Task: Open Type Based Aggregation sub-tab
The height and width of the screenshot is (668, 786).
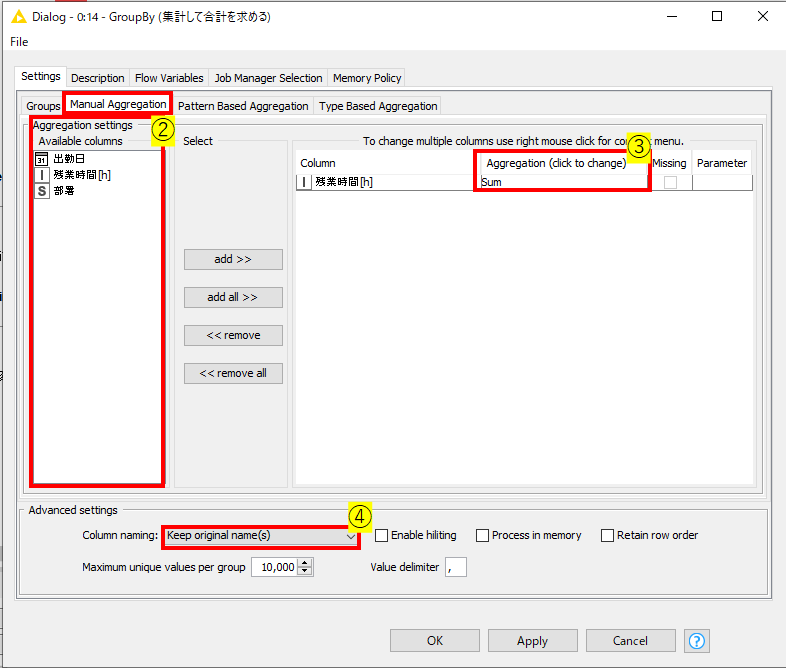Action: pos(378,106)
